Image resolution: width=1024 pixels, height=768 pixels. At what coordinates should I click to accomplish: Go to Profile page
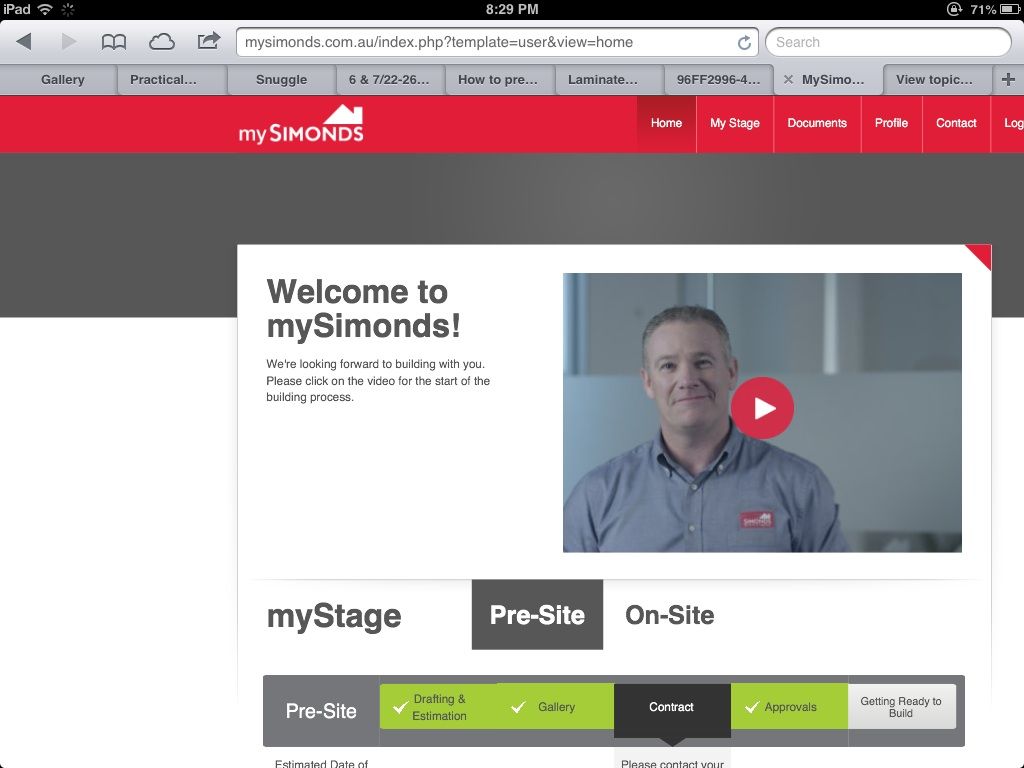[891, 123]
